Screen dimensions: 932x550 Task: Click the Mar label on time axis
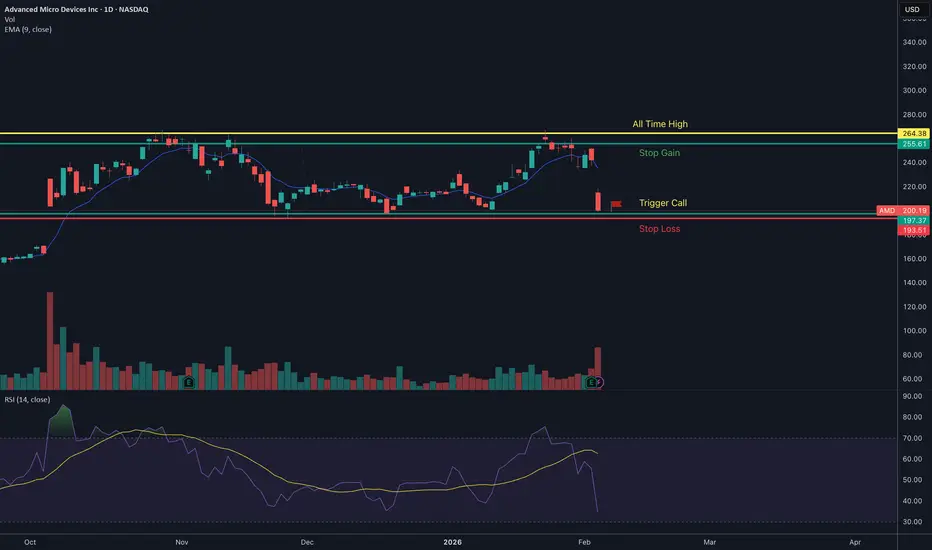(710, 542)
